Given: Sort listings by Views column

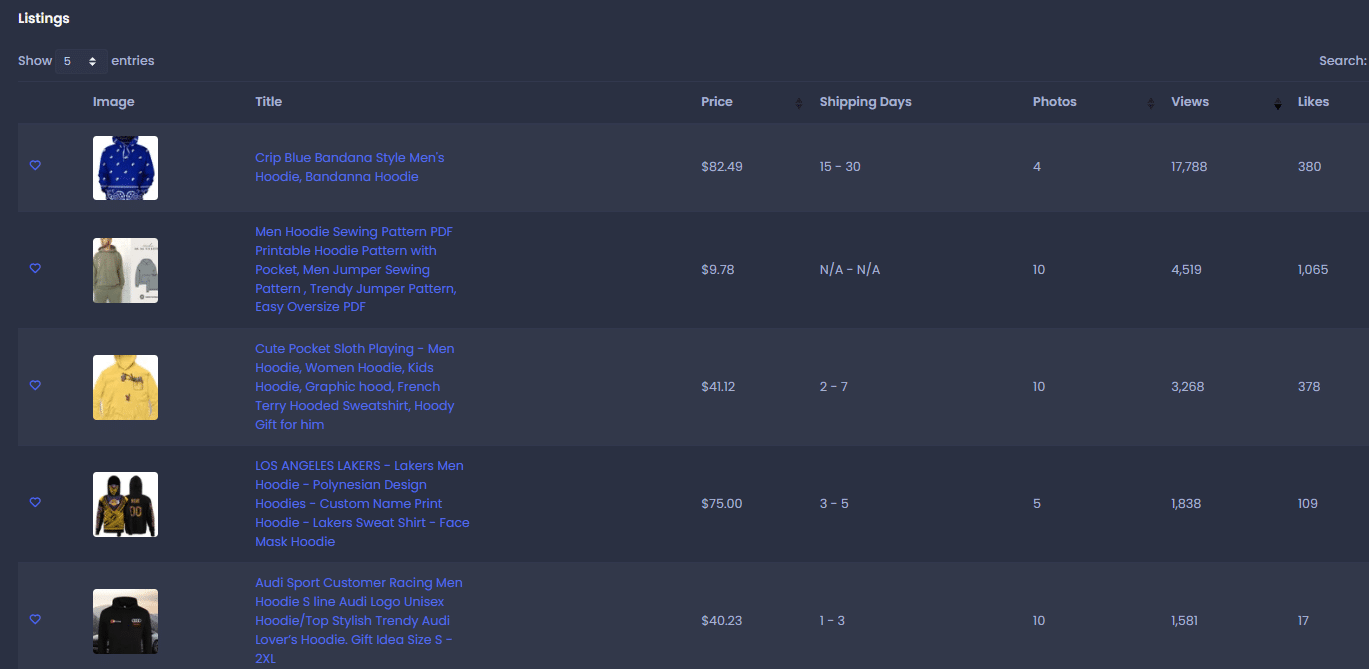Looking at the screenshot, I should 1190,102.
